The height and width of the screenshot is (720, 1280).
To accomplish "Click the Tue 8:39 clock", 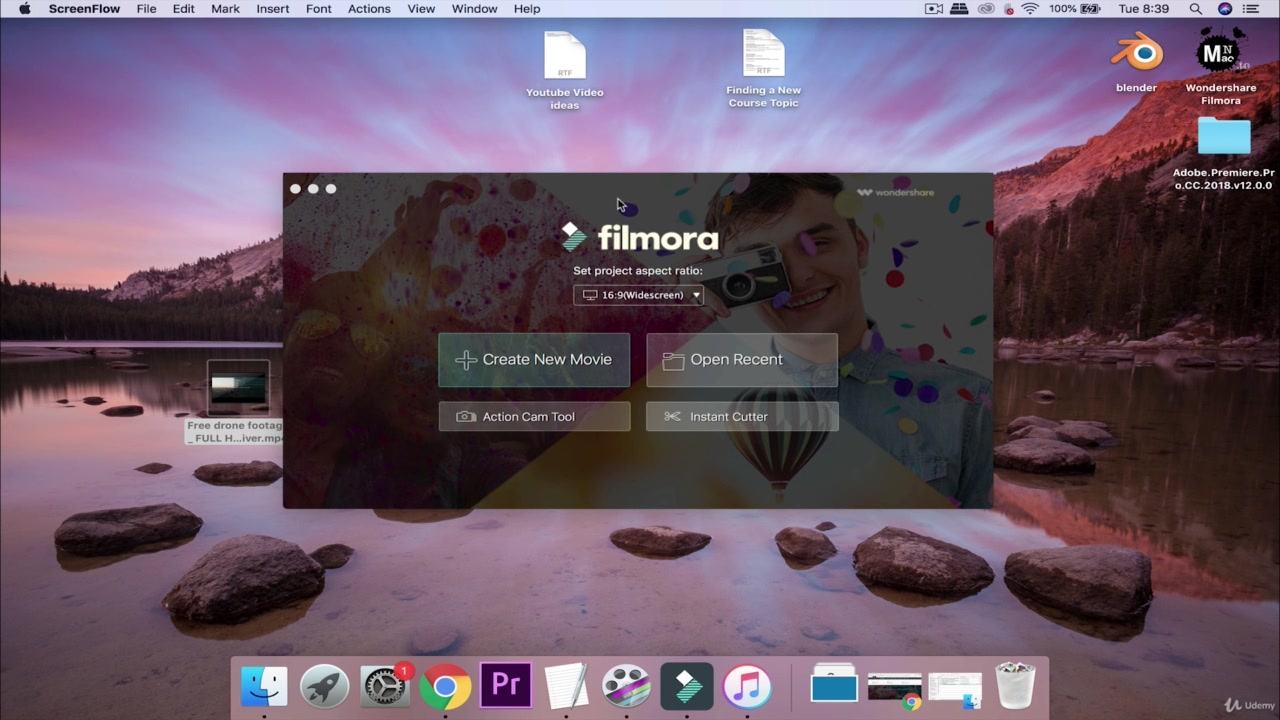I will point(1144,9).
